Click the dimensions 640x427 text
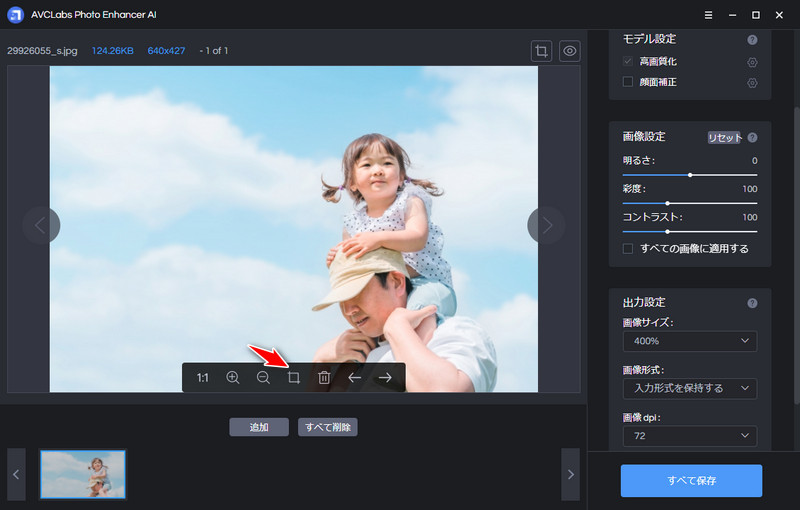Image resolution: width=800 pixels, height=510 pixels. 166,51
